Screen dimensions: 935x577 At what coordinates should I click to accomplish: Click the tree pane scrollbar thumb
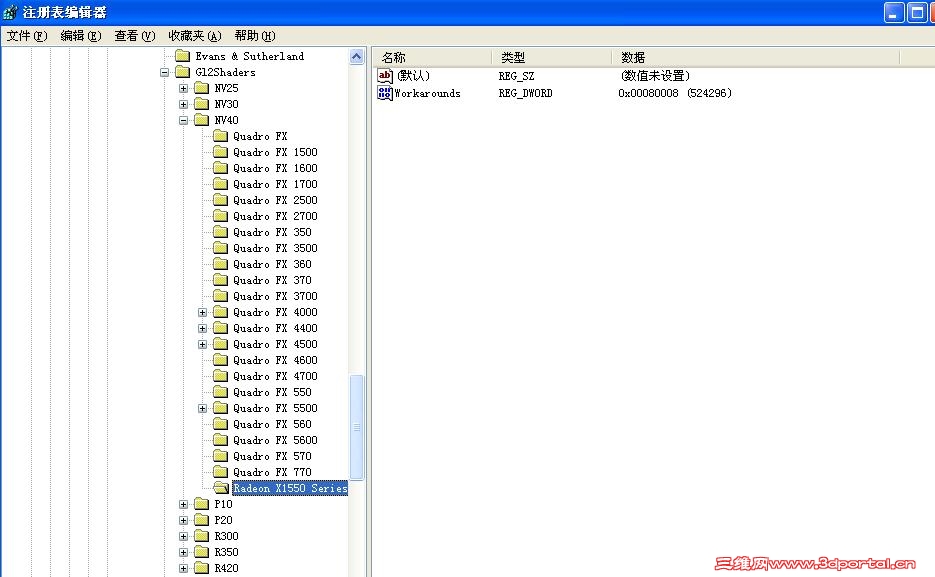357,427
